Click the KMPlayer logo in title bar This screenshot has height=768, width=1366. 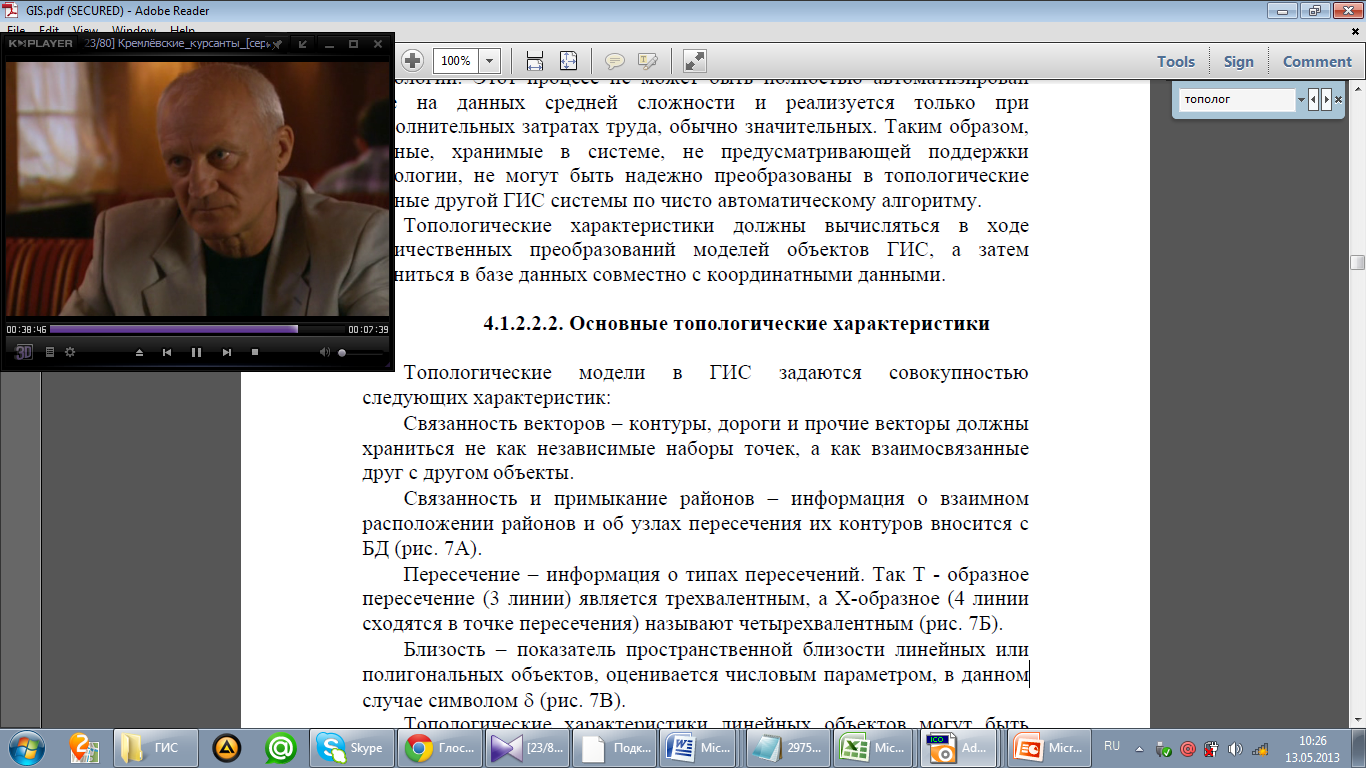point(41,44)
